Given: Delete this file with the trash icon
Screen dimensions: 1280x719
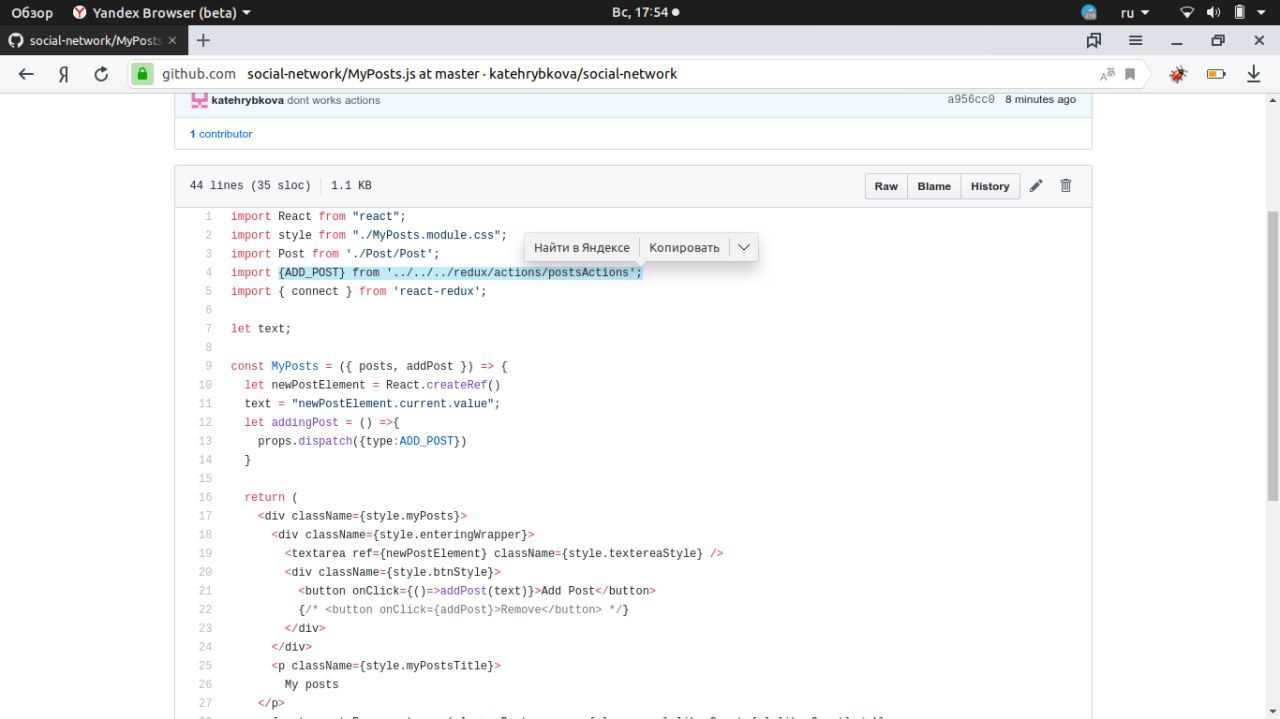Looking at the screenshot, I should tap(1065, 186).
